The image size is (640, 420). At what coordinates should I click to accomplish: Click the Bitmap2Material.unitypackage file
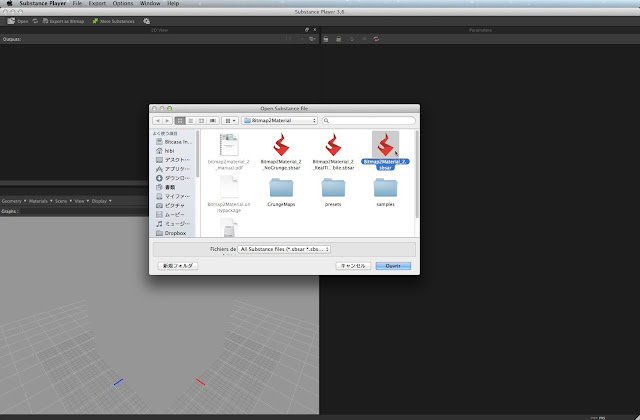point(229,187)
